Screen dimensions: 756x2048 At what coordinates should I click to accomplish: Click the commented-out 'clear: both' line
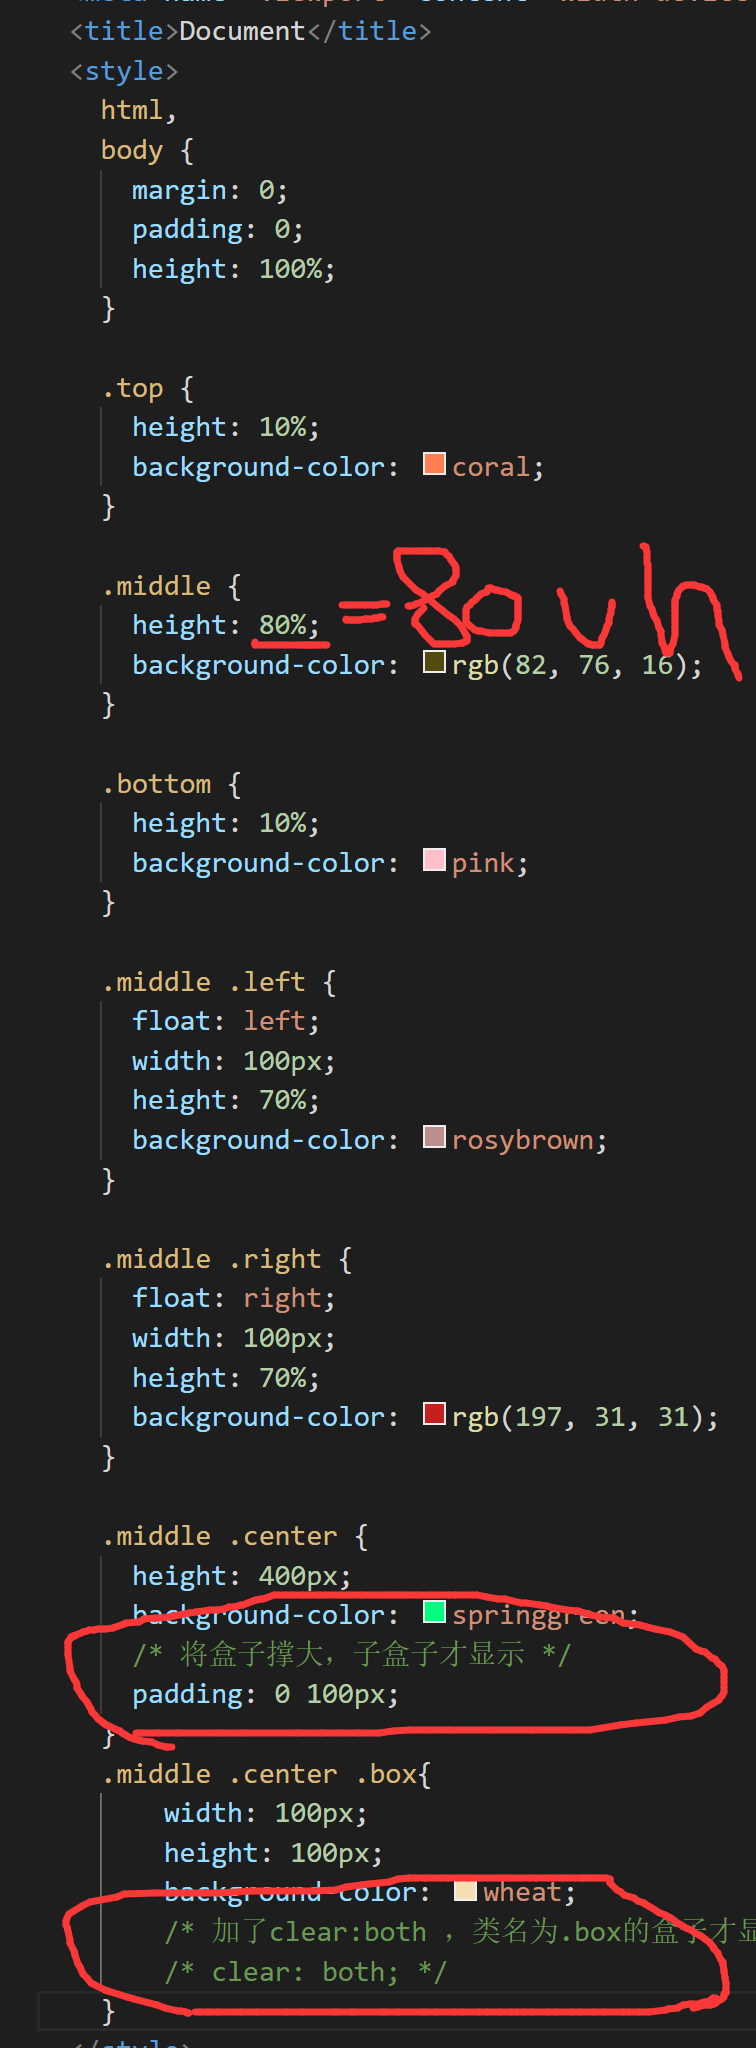[x=305, y=1972]
